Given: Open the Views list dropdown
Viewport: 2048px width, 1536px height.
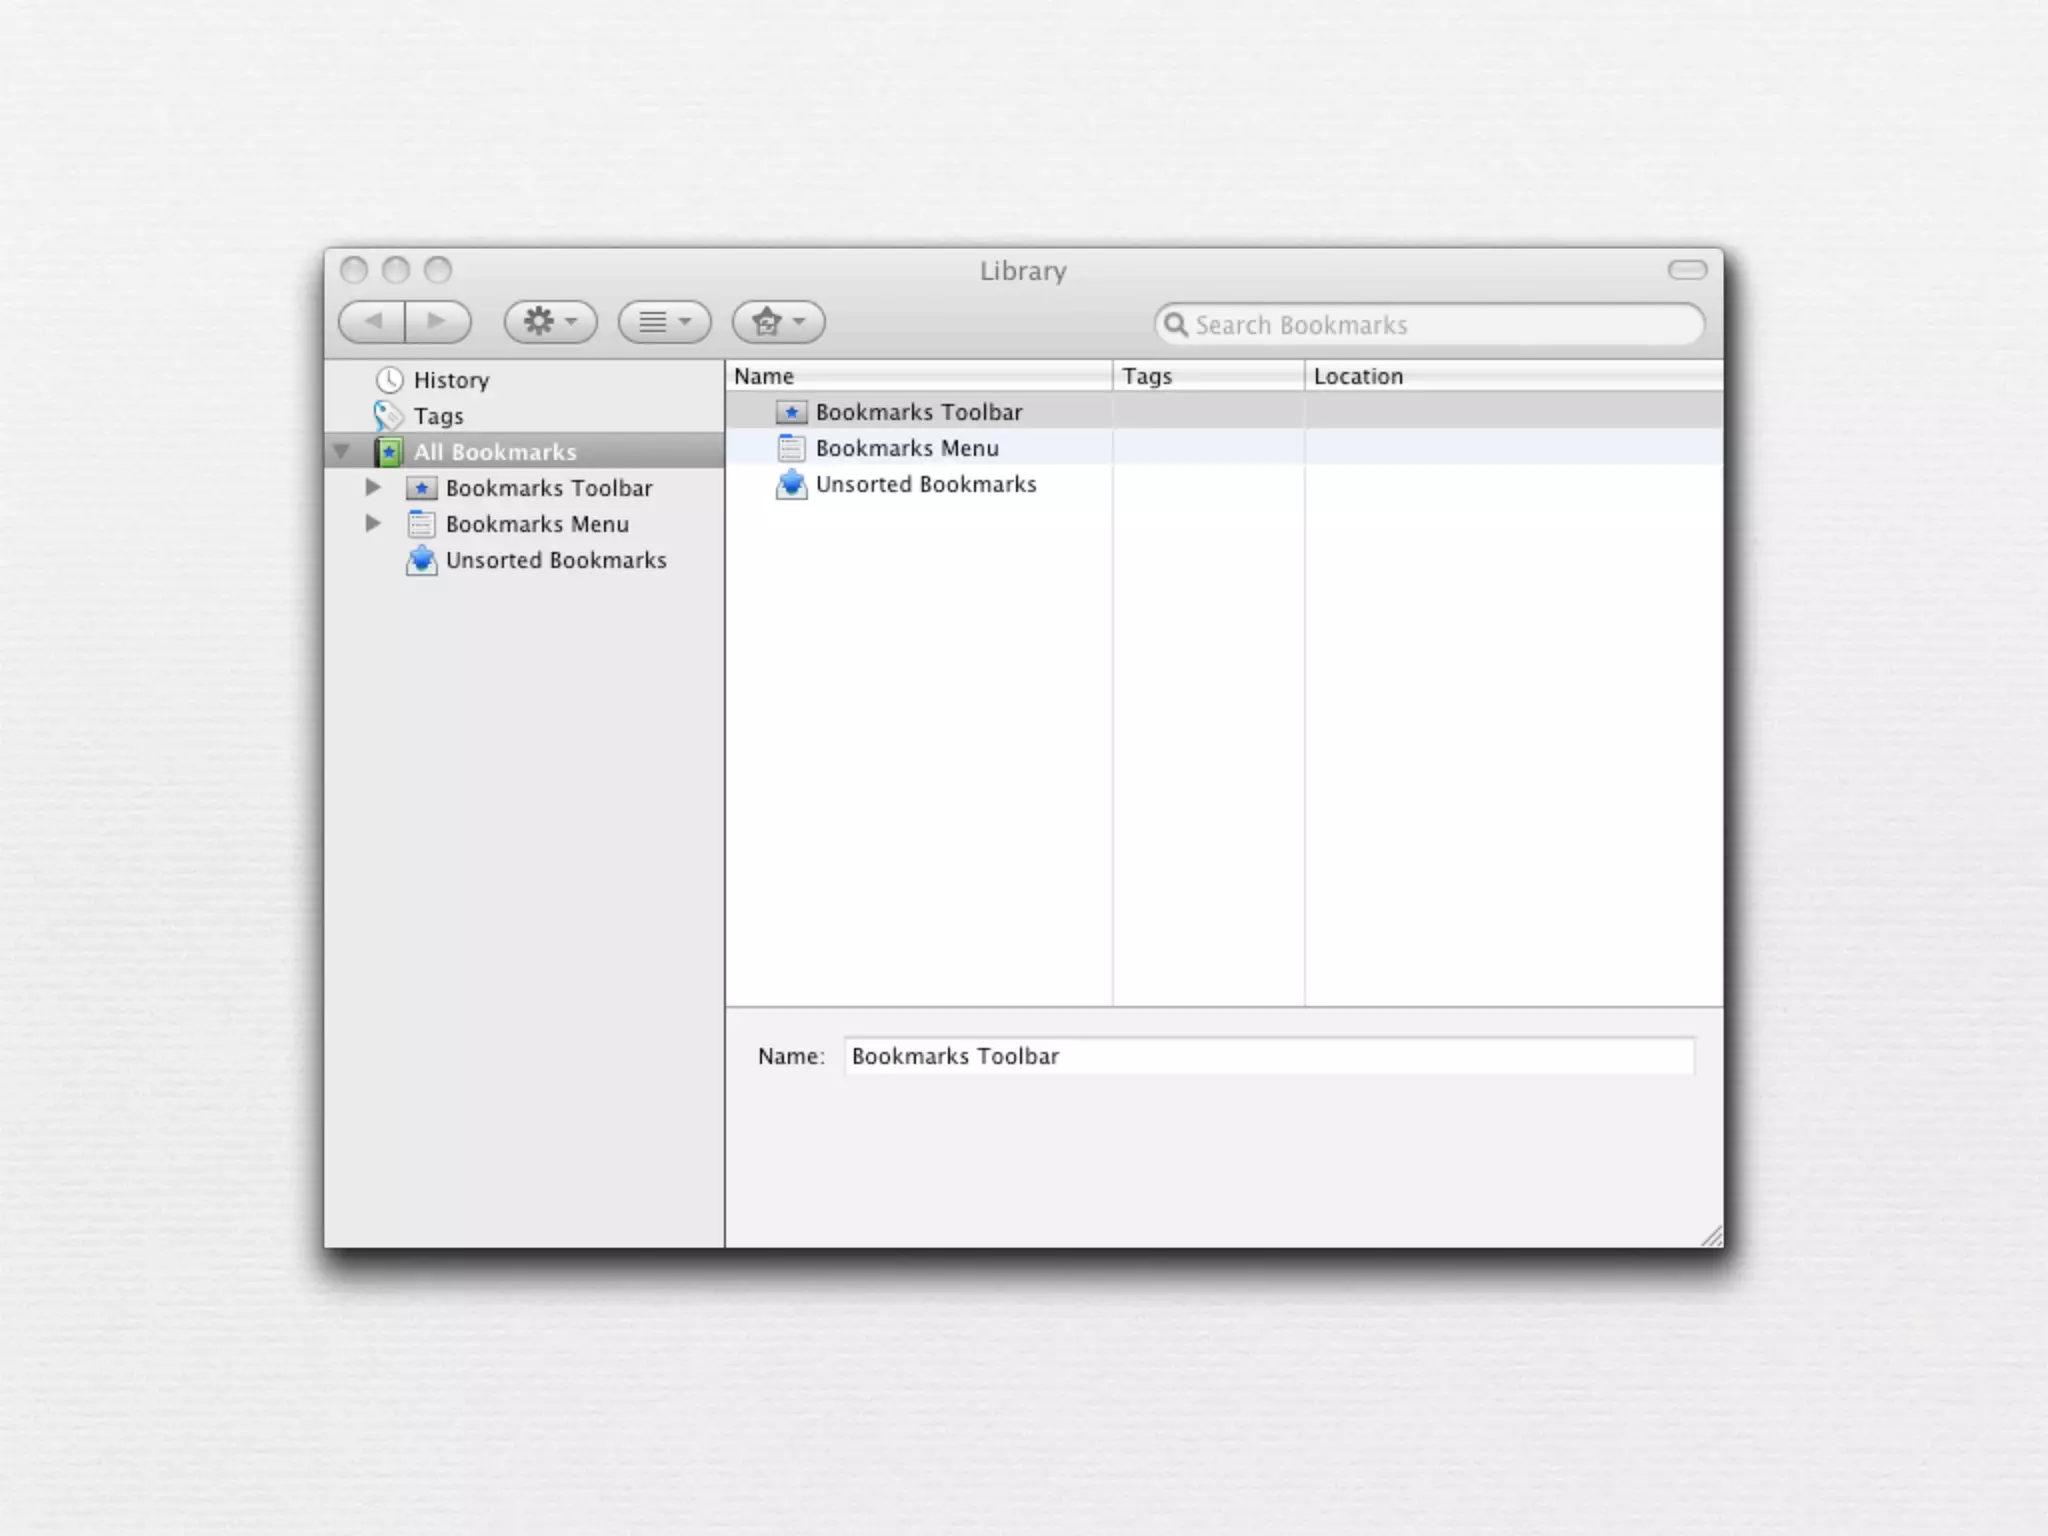Looking at the screenshot, I should pyautogui.click(x=664, y=322).
